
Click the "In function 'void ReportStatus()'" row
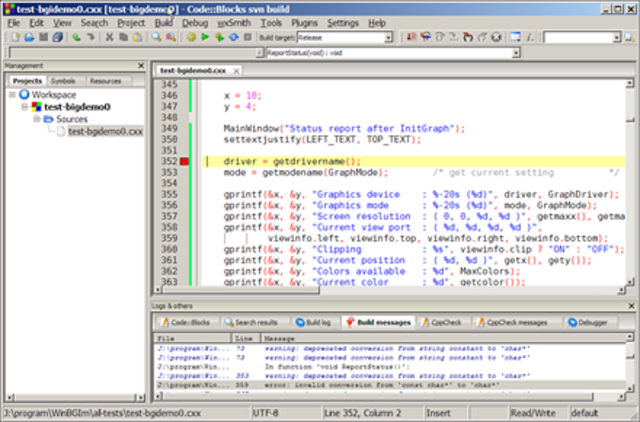click(390, 367)
